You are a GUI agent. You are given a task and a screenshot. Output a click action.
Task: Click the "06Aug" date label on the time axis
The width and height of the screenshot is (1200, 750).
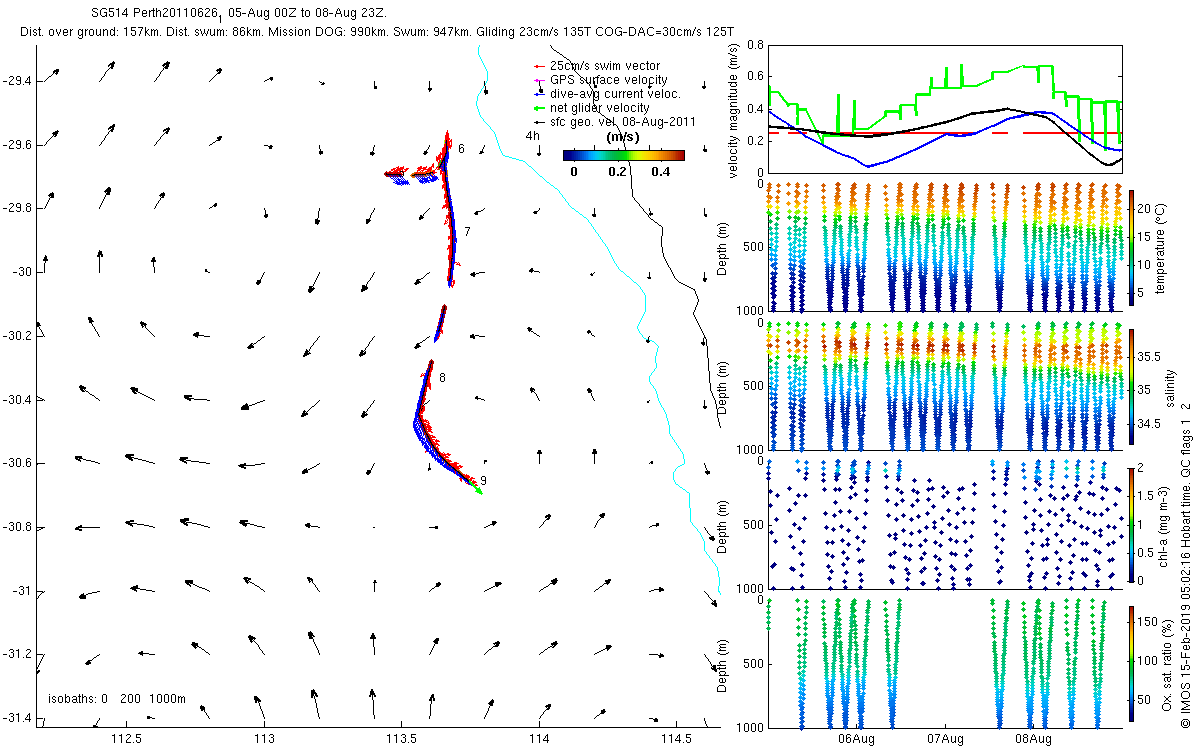[857, 739]
